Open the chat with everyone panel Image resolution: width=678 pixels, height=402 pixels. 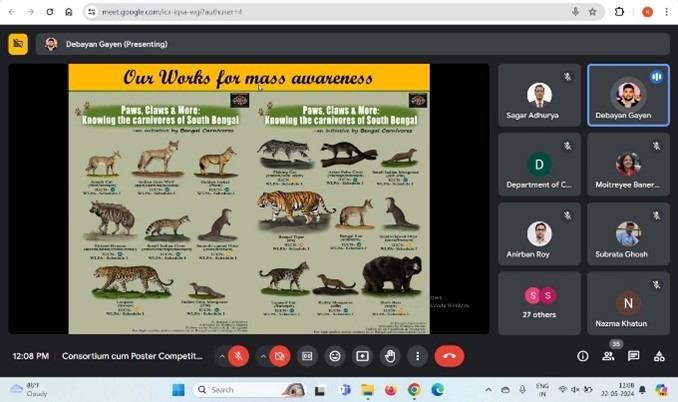click(634, 356)
